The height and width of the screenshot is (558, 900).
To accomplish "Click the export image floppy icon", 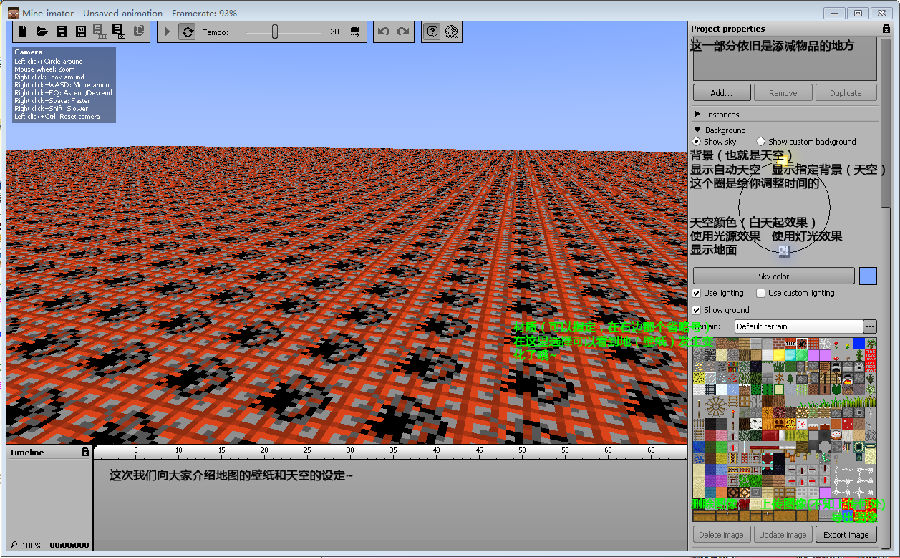I will (118, 32).
